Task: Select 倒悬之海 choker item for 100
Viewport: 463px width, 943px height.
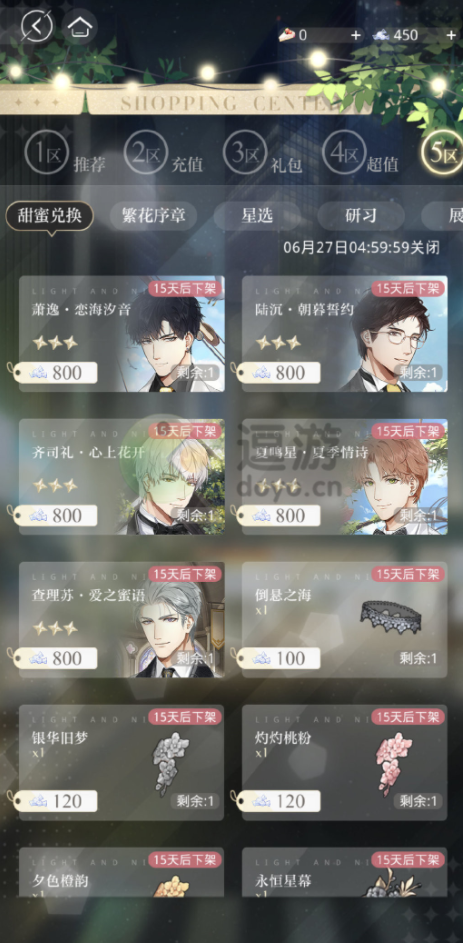Action: pos(345,619)
